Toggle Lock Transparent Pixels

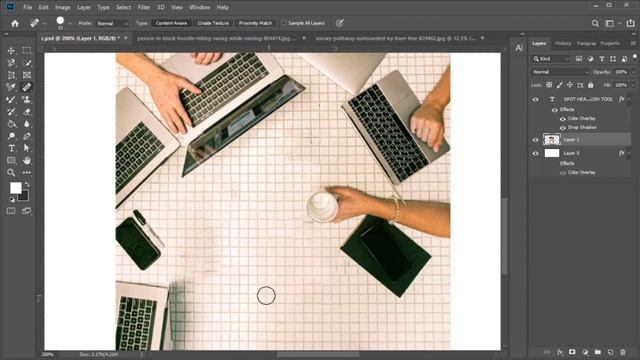click(x=549, y=85)
